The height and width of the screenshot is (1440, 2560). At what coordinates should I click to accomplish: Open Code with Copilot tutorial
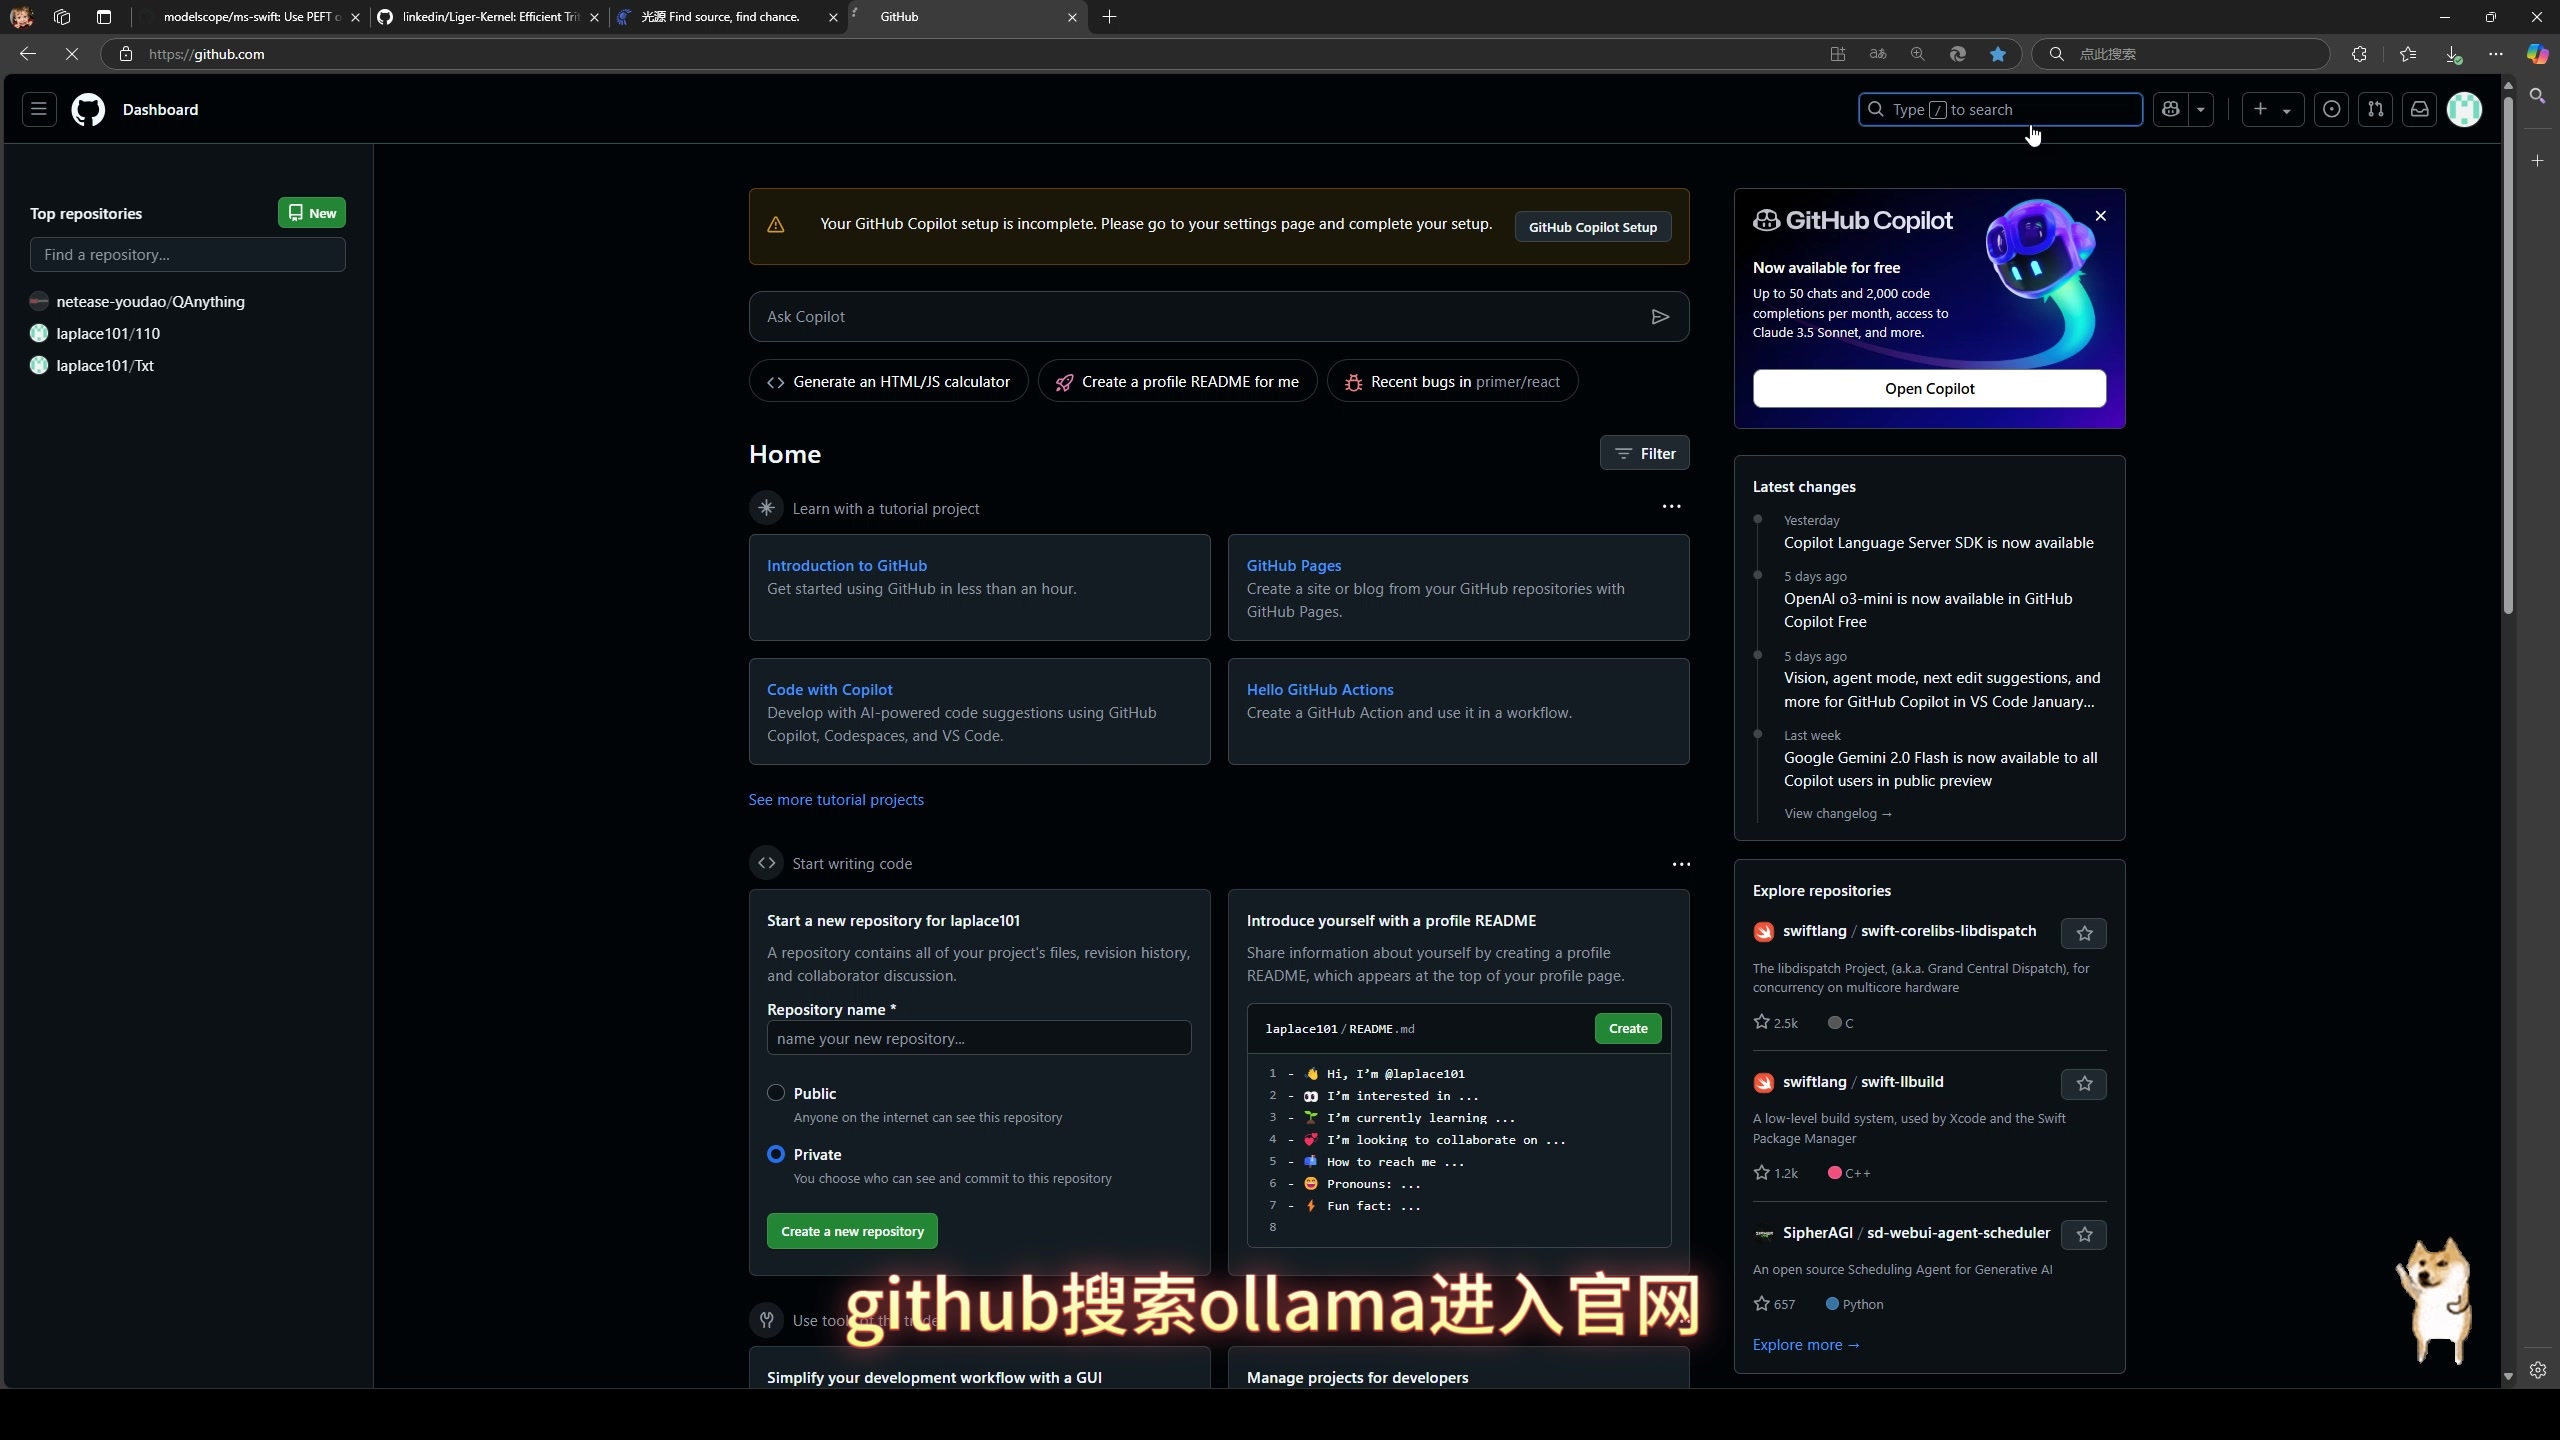click(x=830, y=689)
